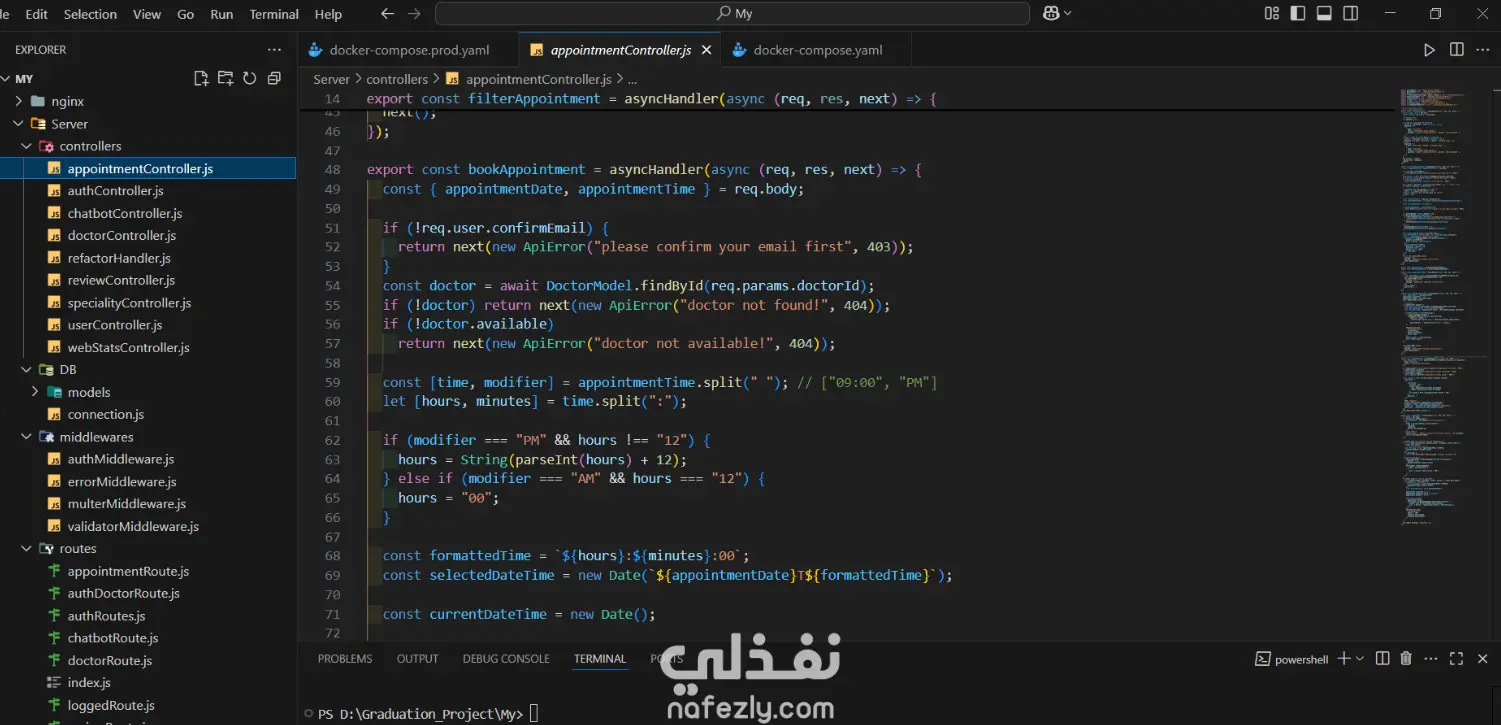Click the appointmentController.js breadcrumb file icon
Image resolution: width=1501 pixels, height=725 pixels.
(452, 79)
